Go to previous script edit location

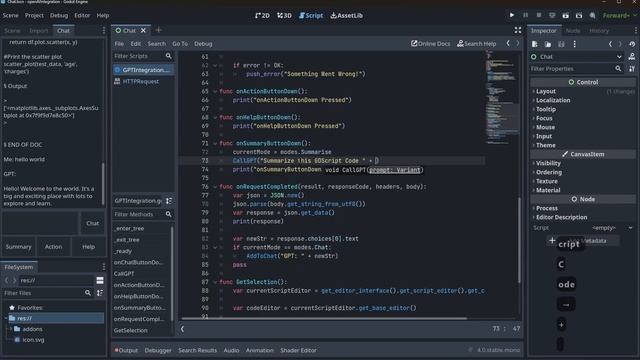click(508, 43)
